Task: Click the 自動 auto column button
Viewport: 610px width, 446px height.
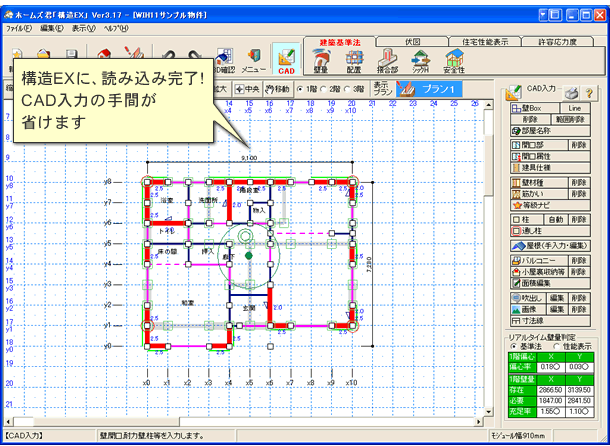Action: point(556,219)
